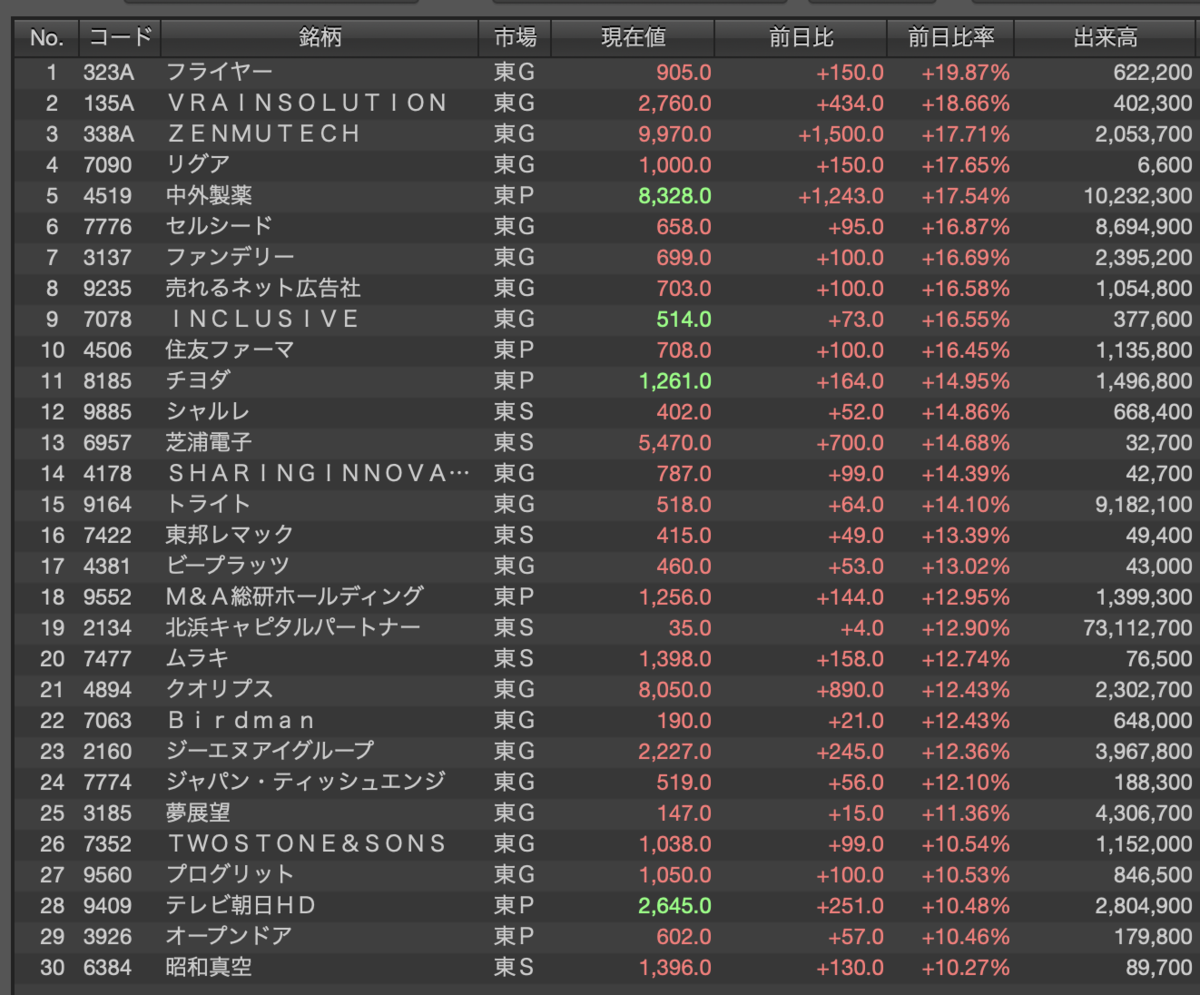Select 売れるネット広告社 in the list
This screenshot has width=1200, height=995.
[263, 288]
